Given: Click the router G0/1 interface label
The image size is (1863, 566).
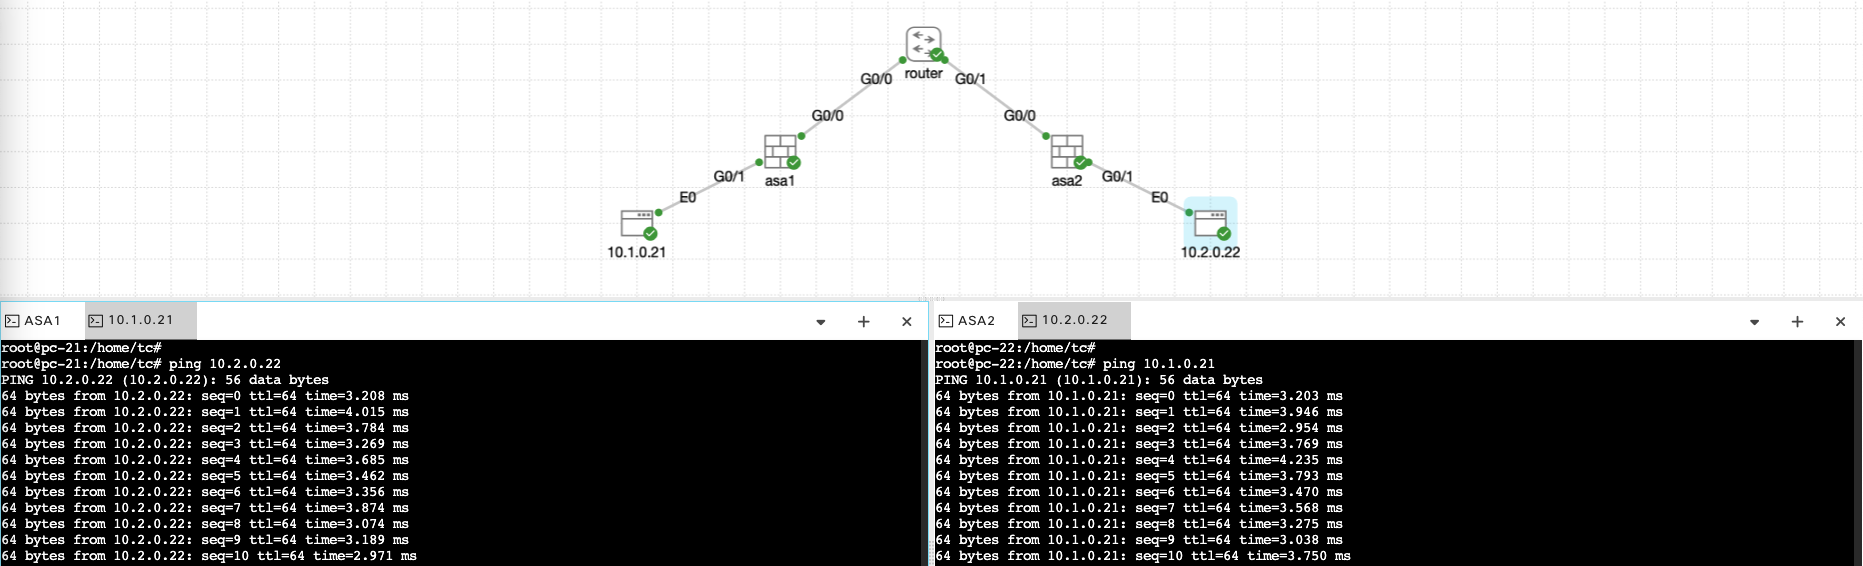Looking at the screenshot, I should coord(970,79).
